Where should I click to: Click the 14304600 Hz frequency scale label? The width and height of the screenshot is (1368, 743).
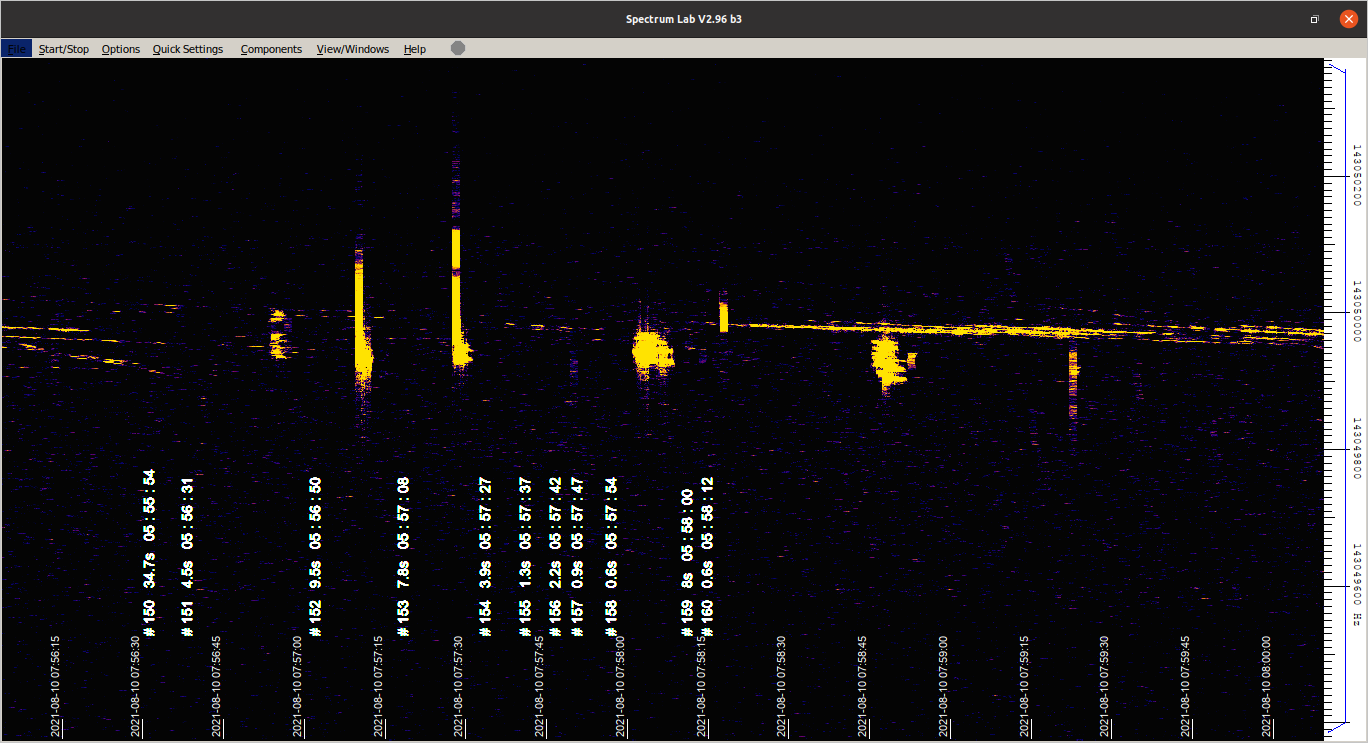click(1357, 585)
